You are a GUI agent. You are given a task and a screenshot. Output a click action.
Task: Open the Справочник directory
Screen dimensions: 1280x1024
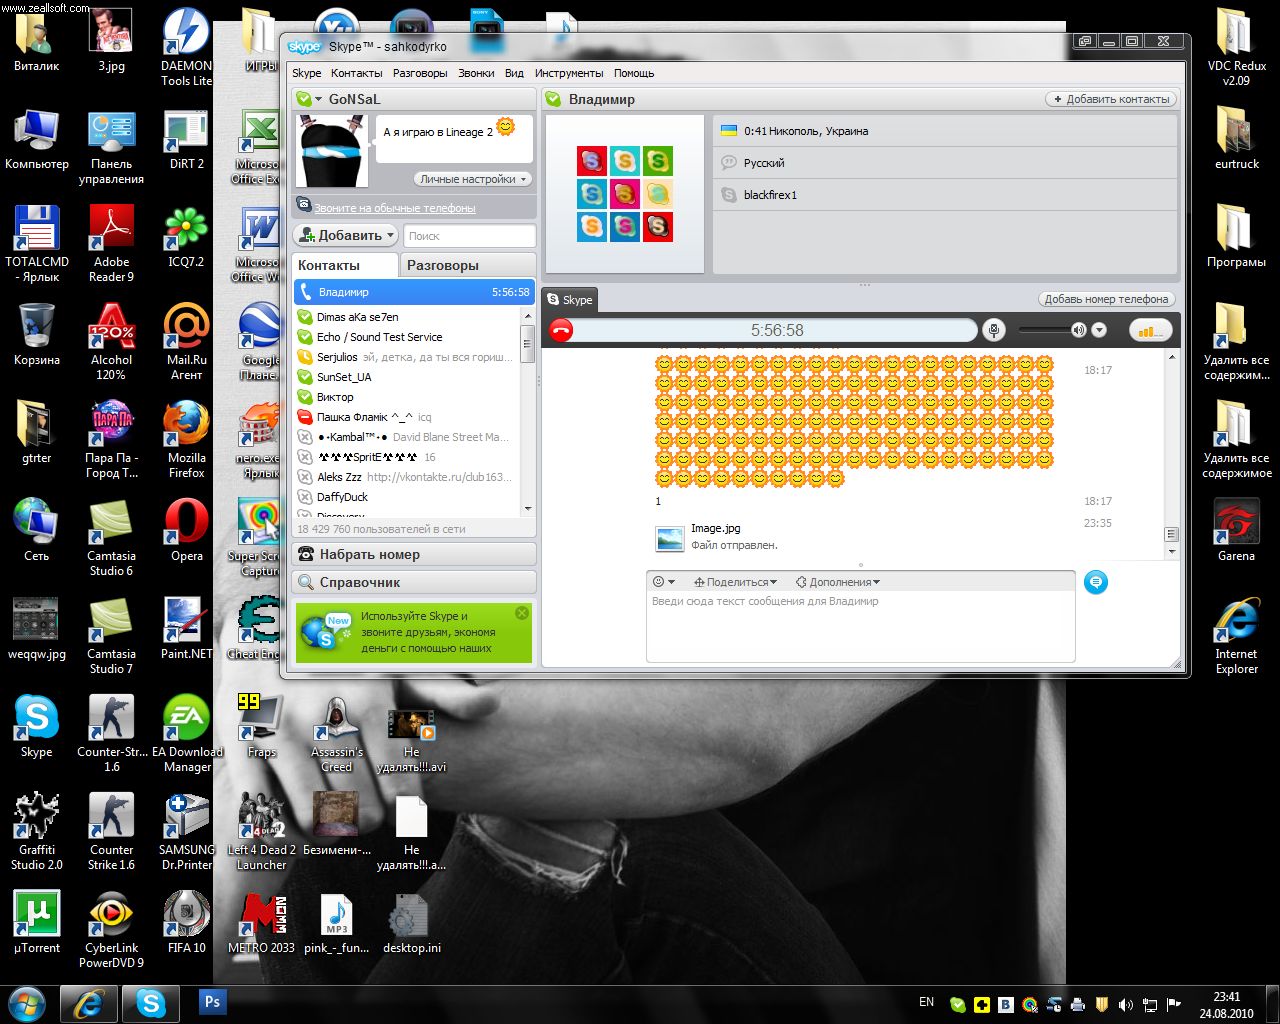coord(414,582)
